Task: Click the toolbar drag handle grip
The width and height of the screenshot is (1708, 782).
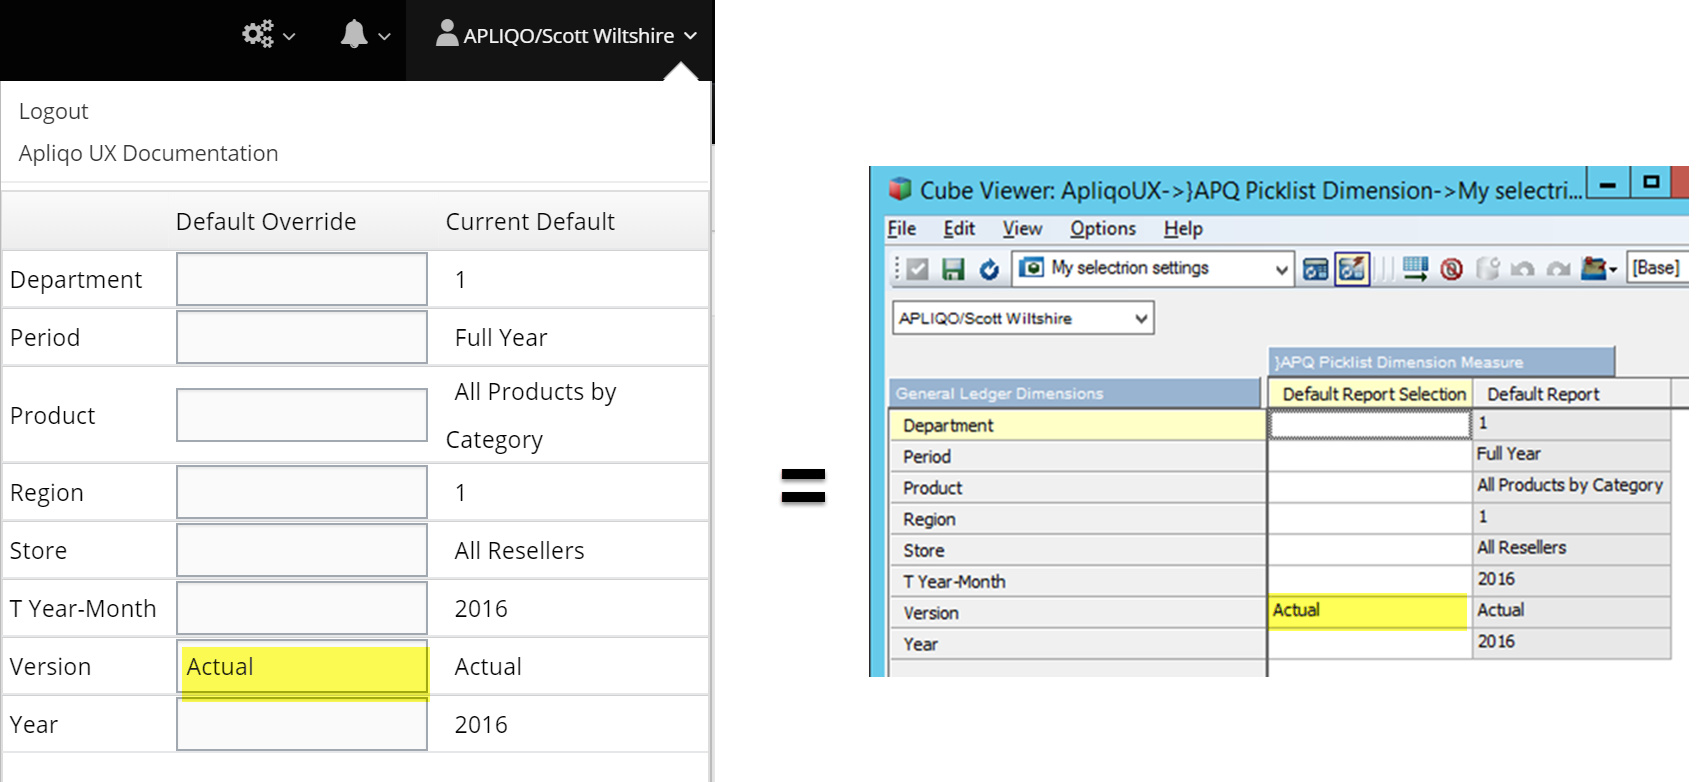Action: tap(897, 268)
